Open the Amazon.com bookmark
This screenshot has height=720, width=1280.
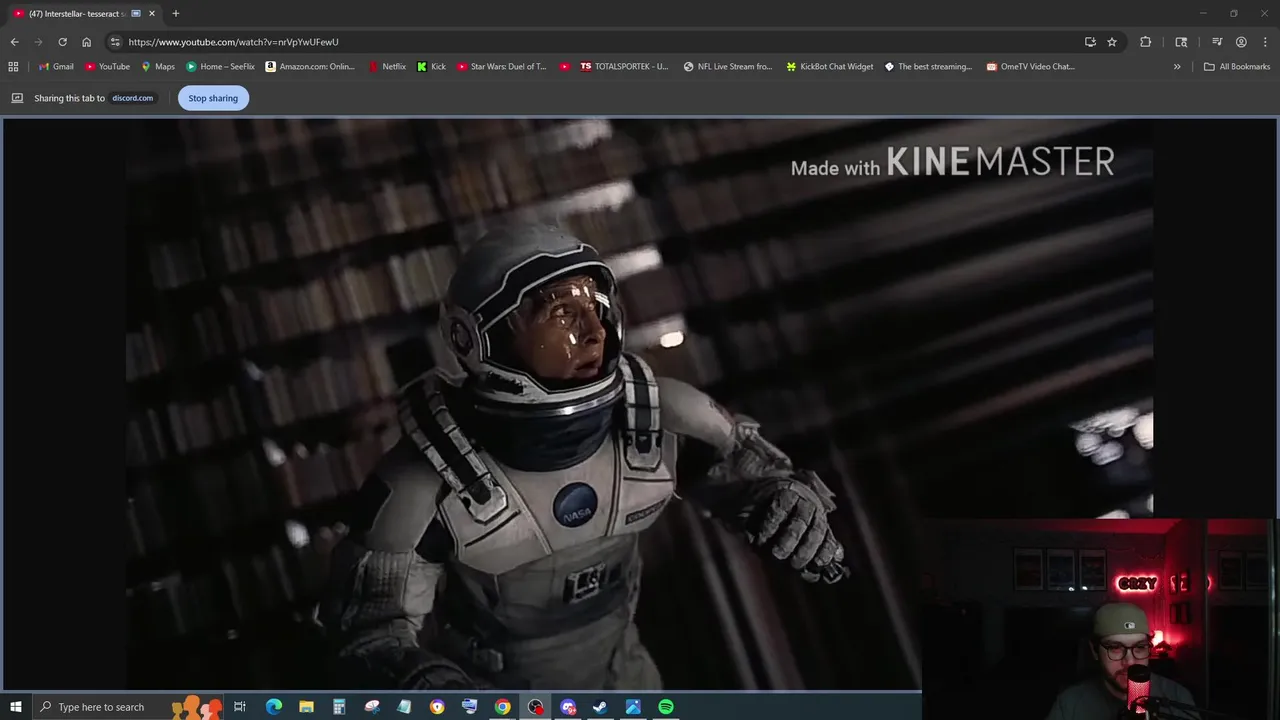(310, 67)
